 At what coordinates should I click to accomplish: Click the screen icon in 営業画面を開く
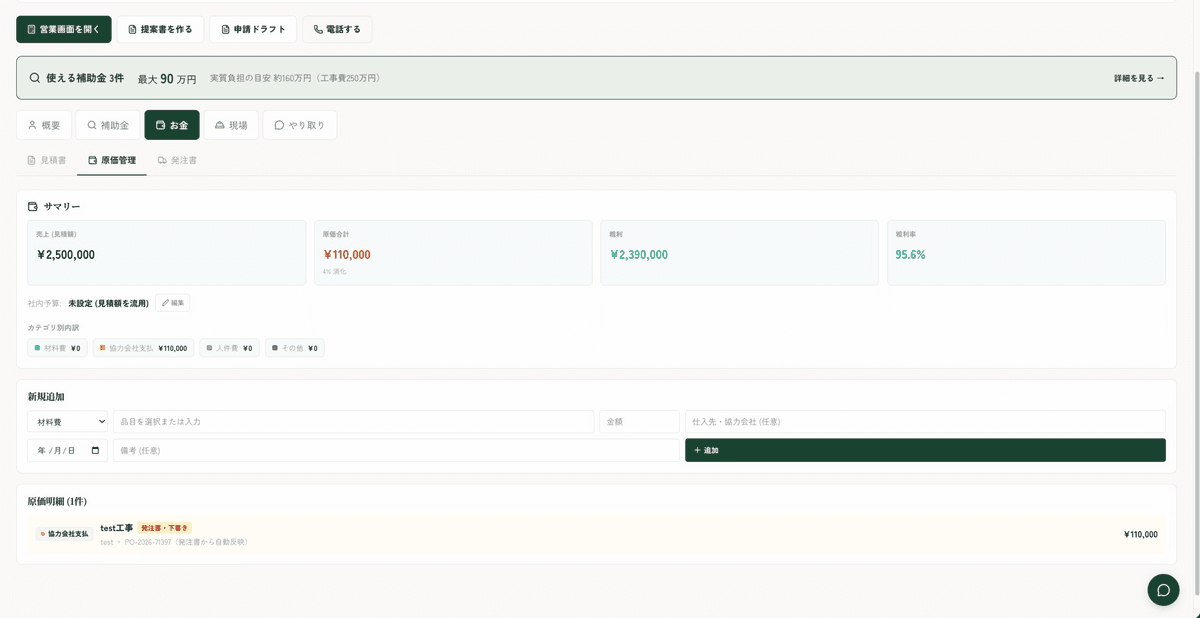point(32,29)
